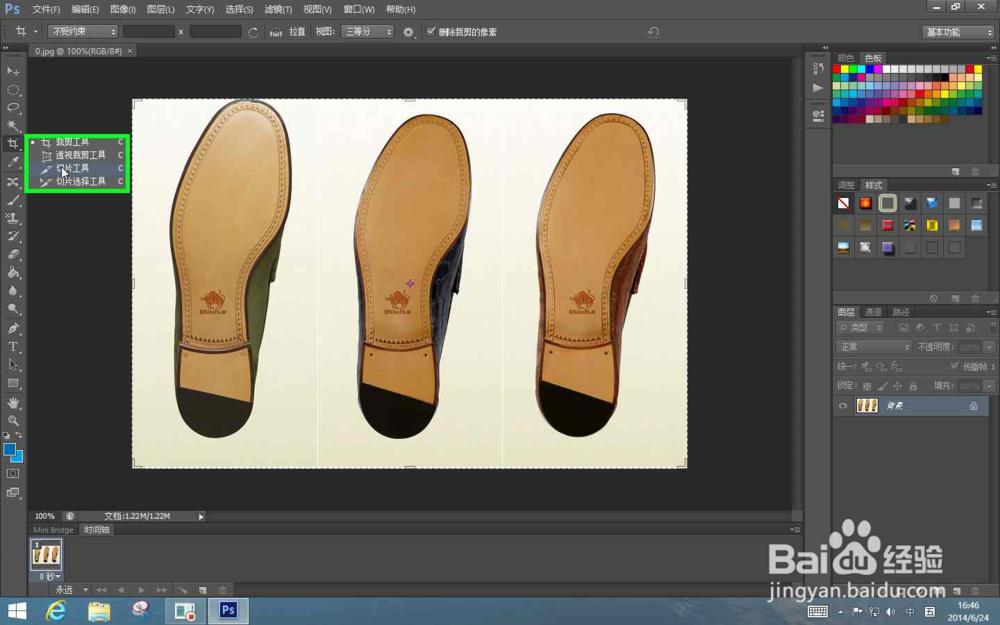This screenshot has width=1000, height=625.
Task: Select the Zoom tool
Action: [13, 420]
